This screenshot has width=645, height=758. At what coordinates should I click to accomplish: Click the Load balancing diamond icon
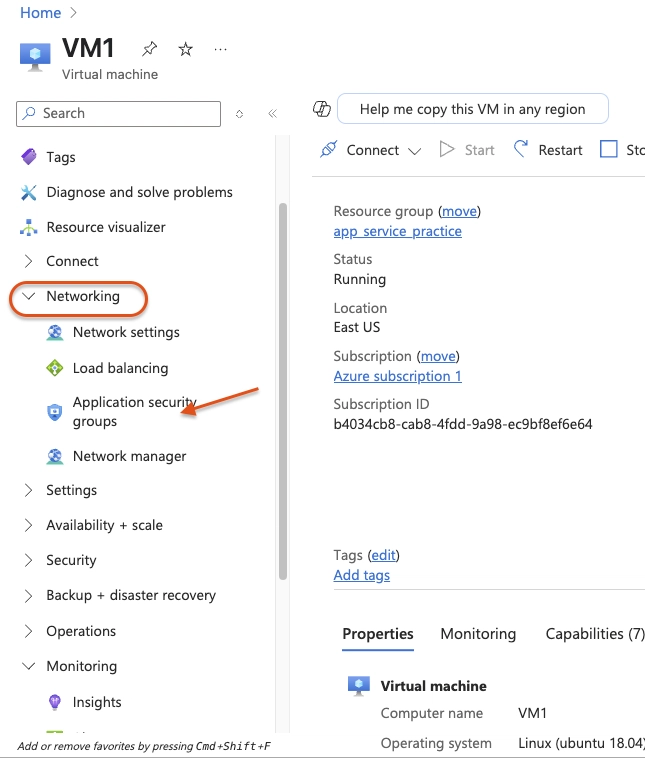(x=55, y=368)
